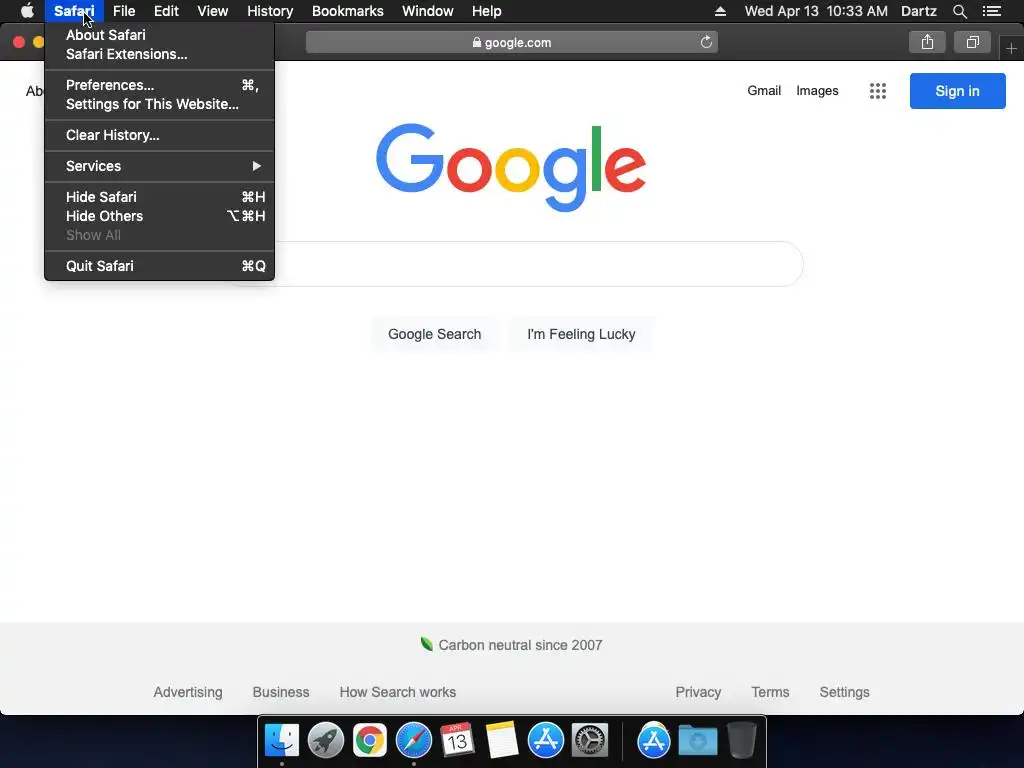
Task: Click the Safari compass icon in Dock
Action: click(413, 741)
